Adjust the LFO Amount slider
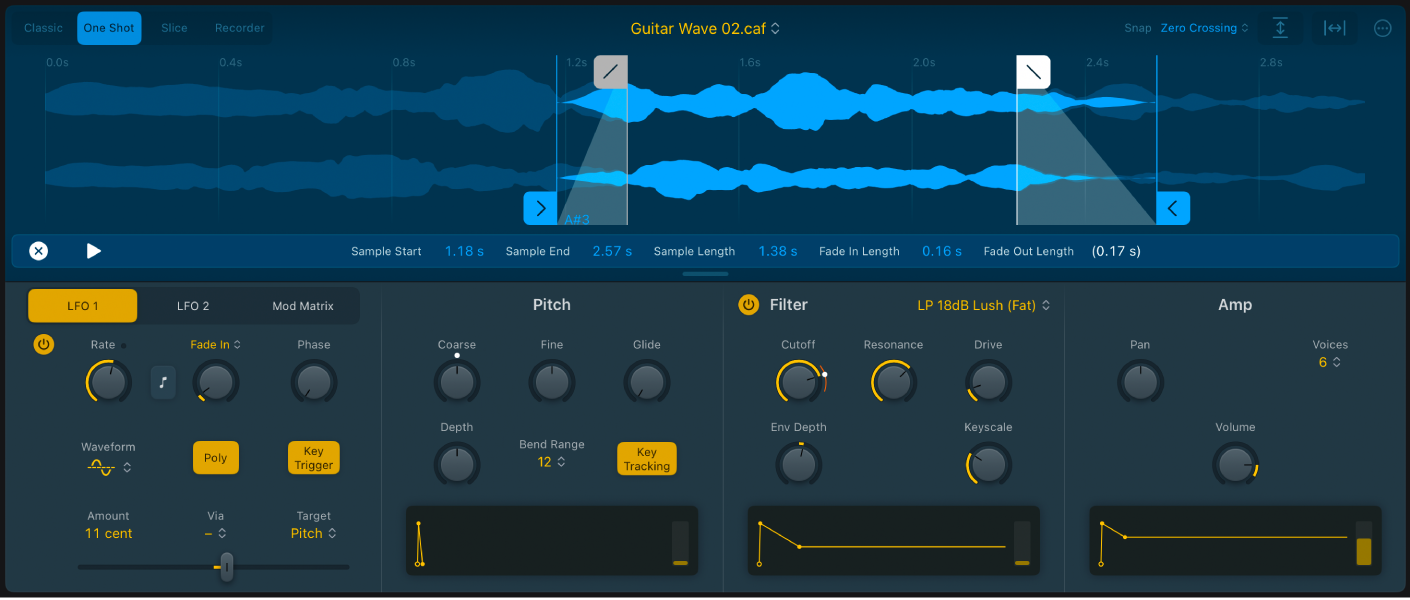The height and width of the screenshot is (600, 1410). tap(226, 567)
